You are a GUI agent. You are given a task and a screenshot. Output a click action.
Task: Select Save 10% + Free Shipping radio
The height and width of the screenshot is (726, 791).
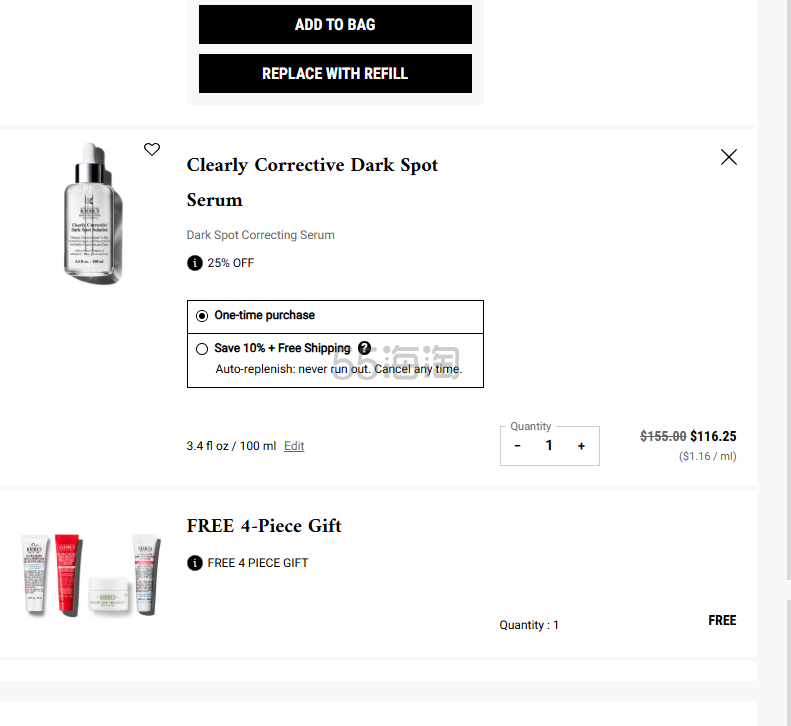(202, 349)
